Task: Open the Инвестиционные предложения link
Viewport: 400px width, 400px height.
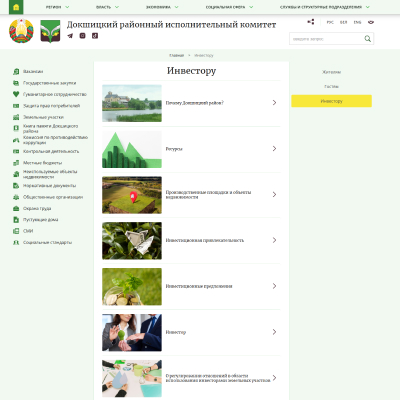Action: [x=199, y=286]
